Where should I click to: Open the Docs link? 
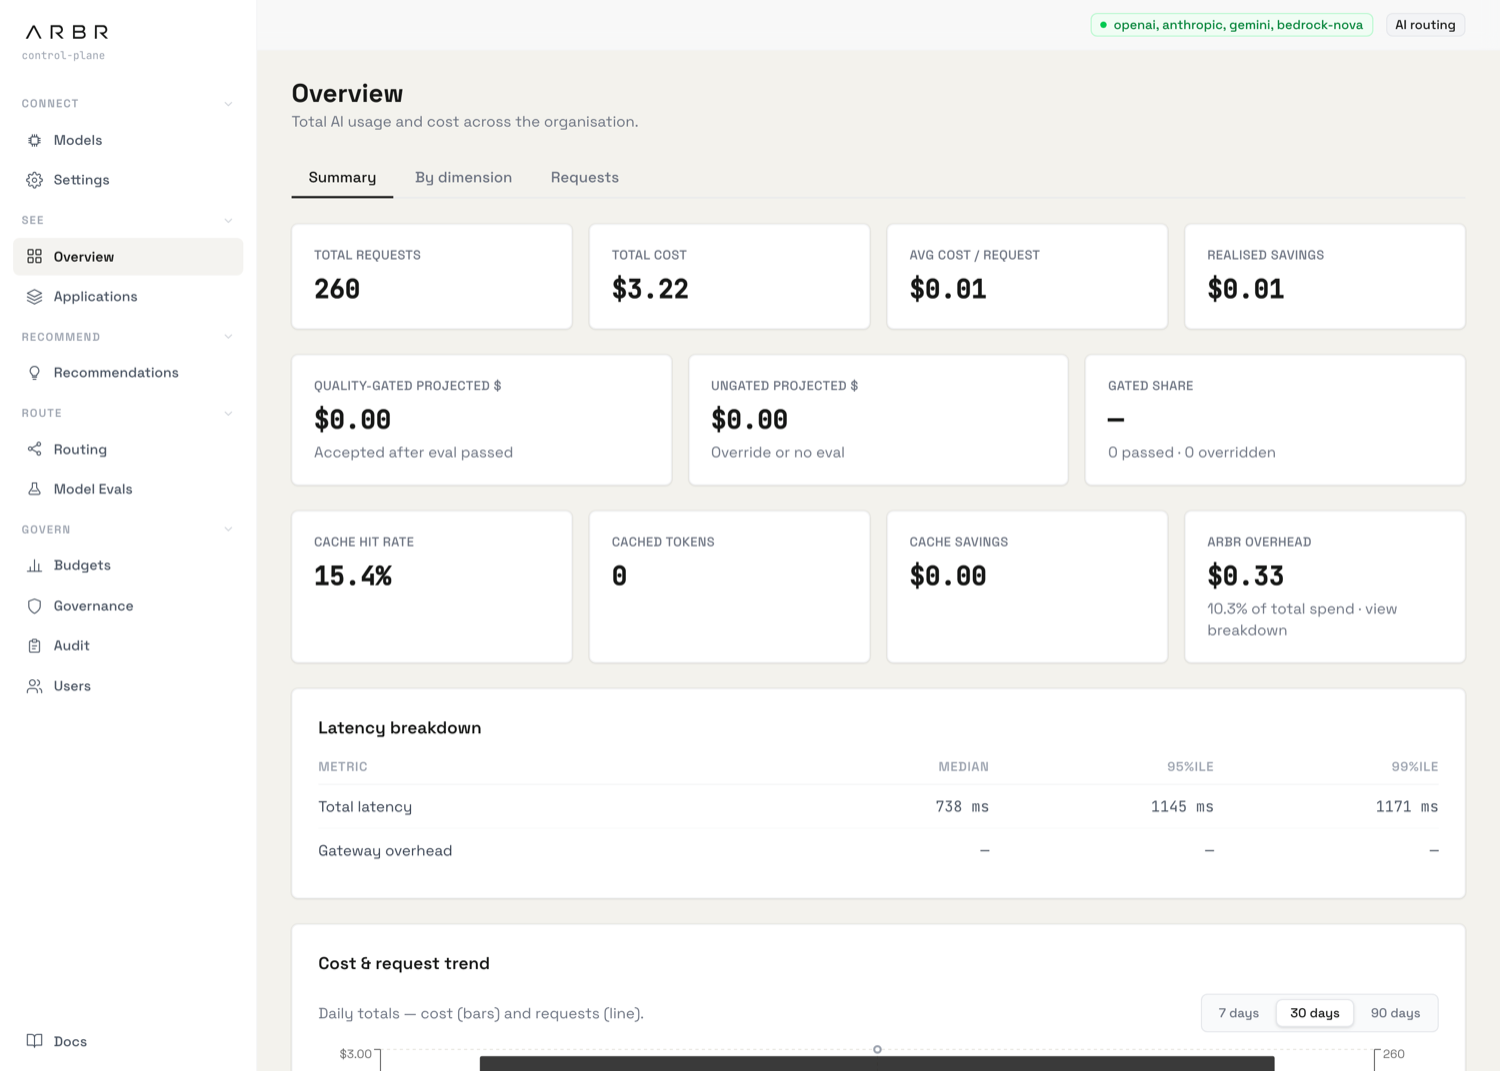pyautogui.click(x=128, y=1041)
